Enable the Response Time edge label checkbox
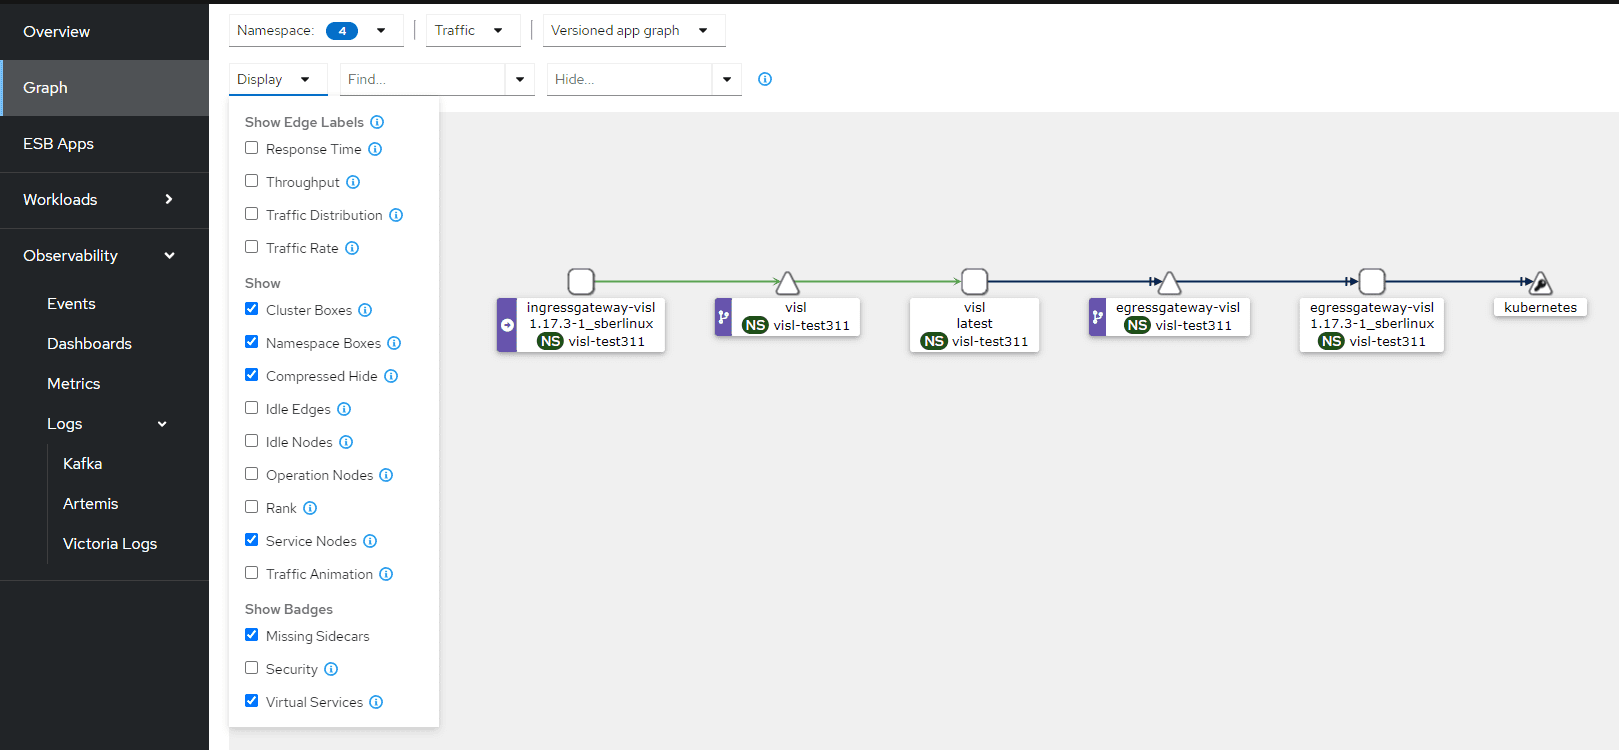Viewport: 1619px width, 750px height. (x=252, y=148)
